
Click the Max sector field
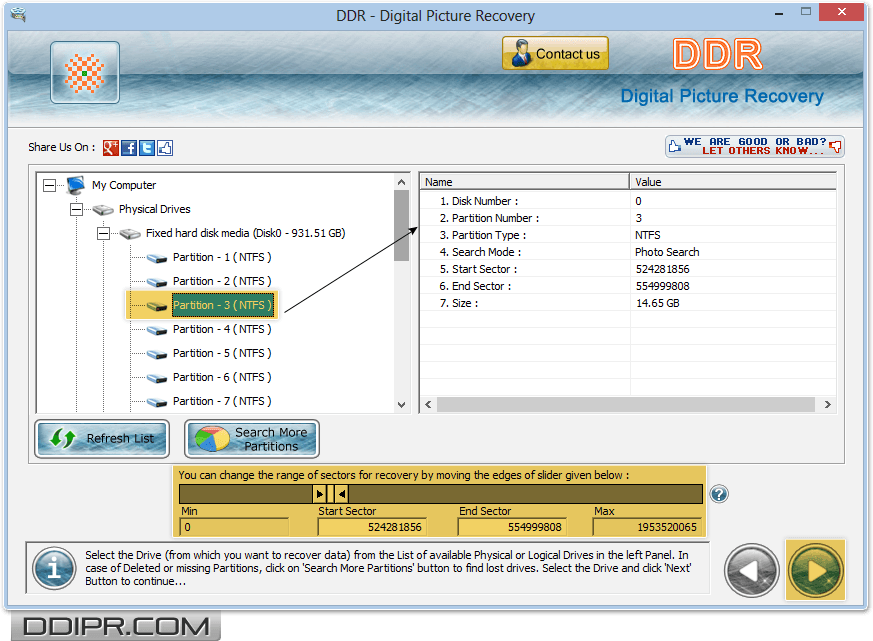647,527
